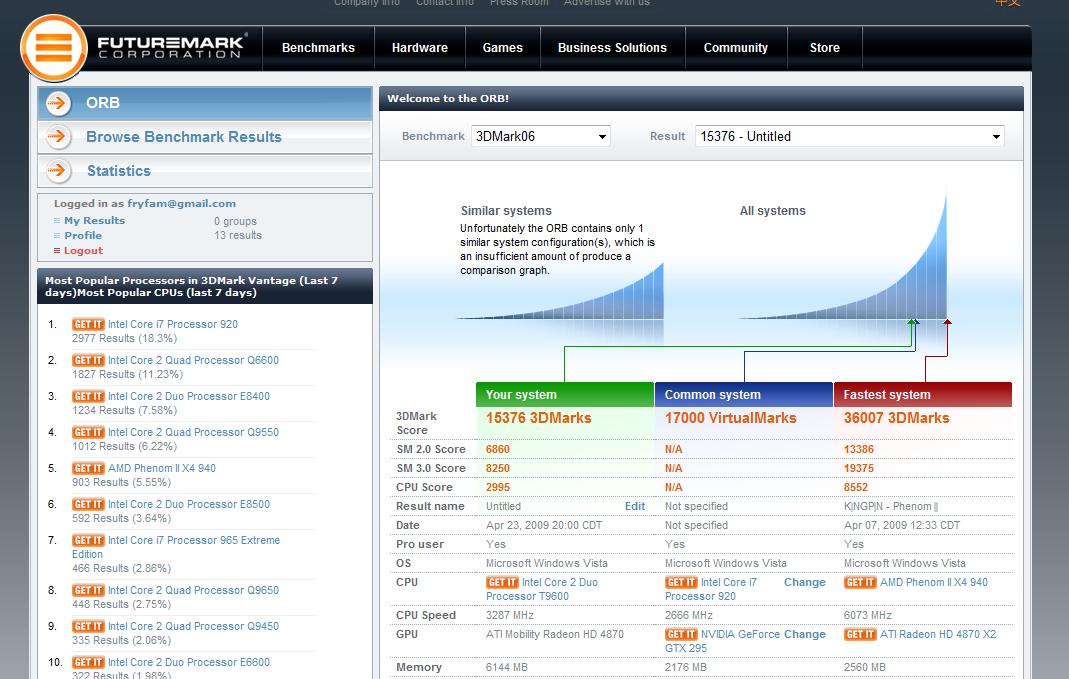Click the 17000 VirtualMarks score
Screen dimensions: 1069x679
coord(730,419)
